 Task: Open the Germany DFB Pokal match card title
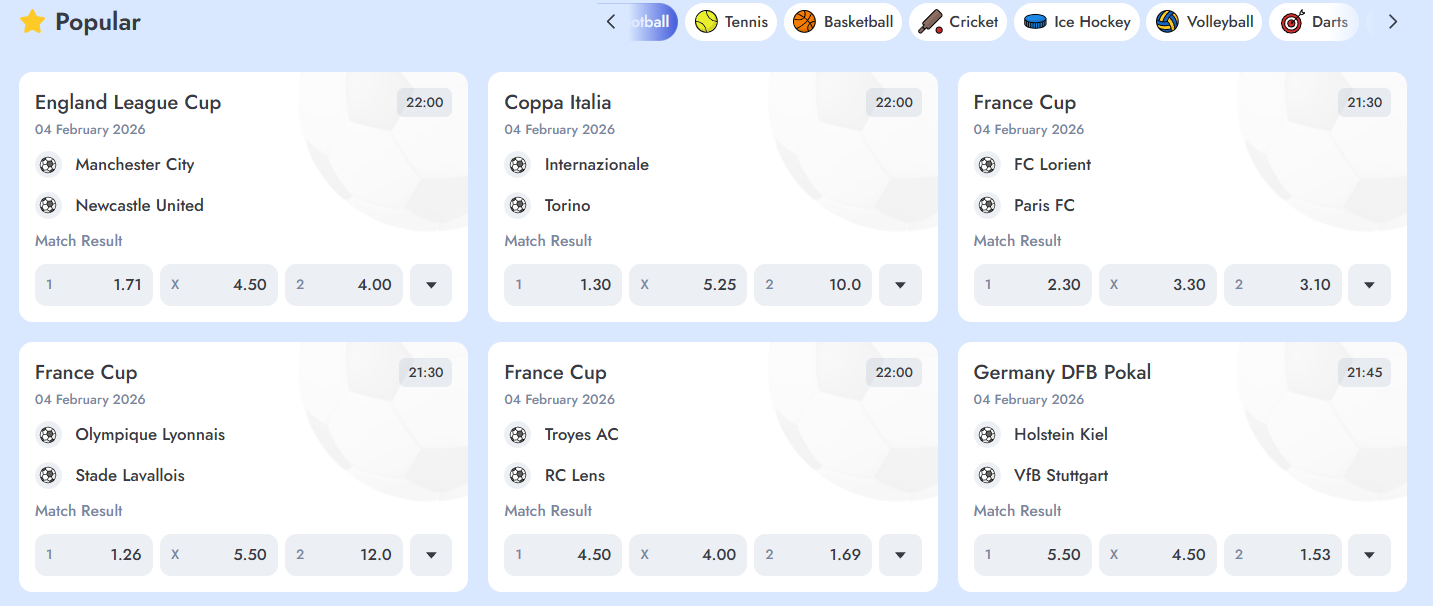pos(1062,373)
